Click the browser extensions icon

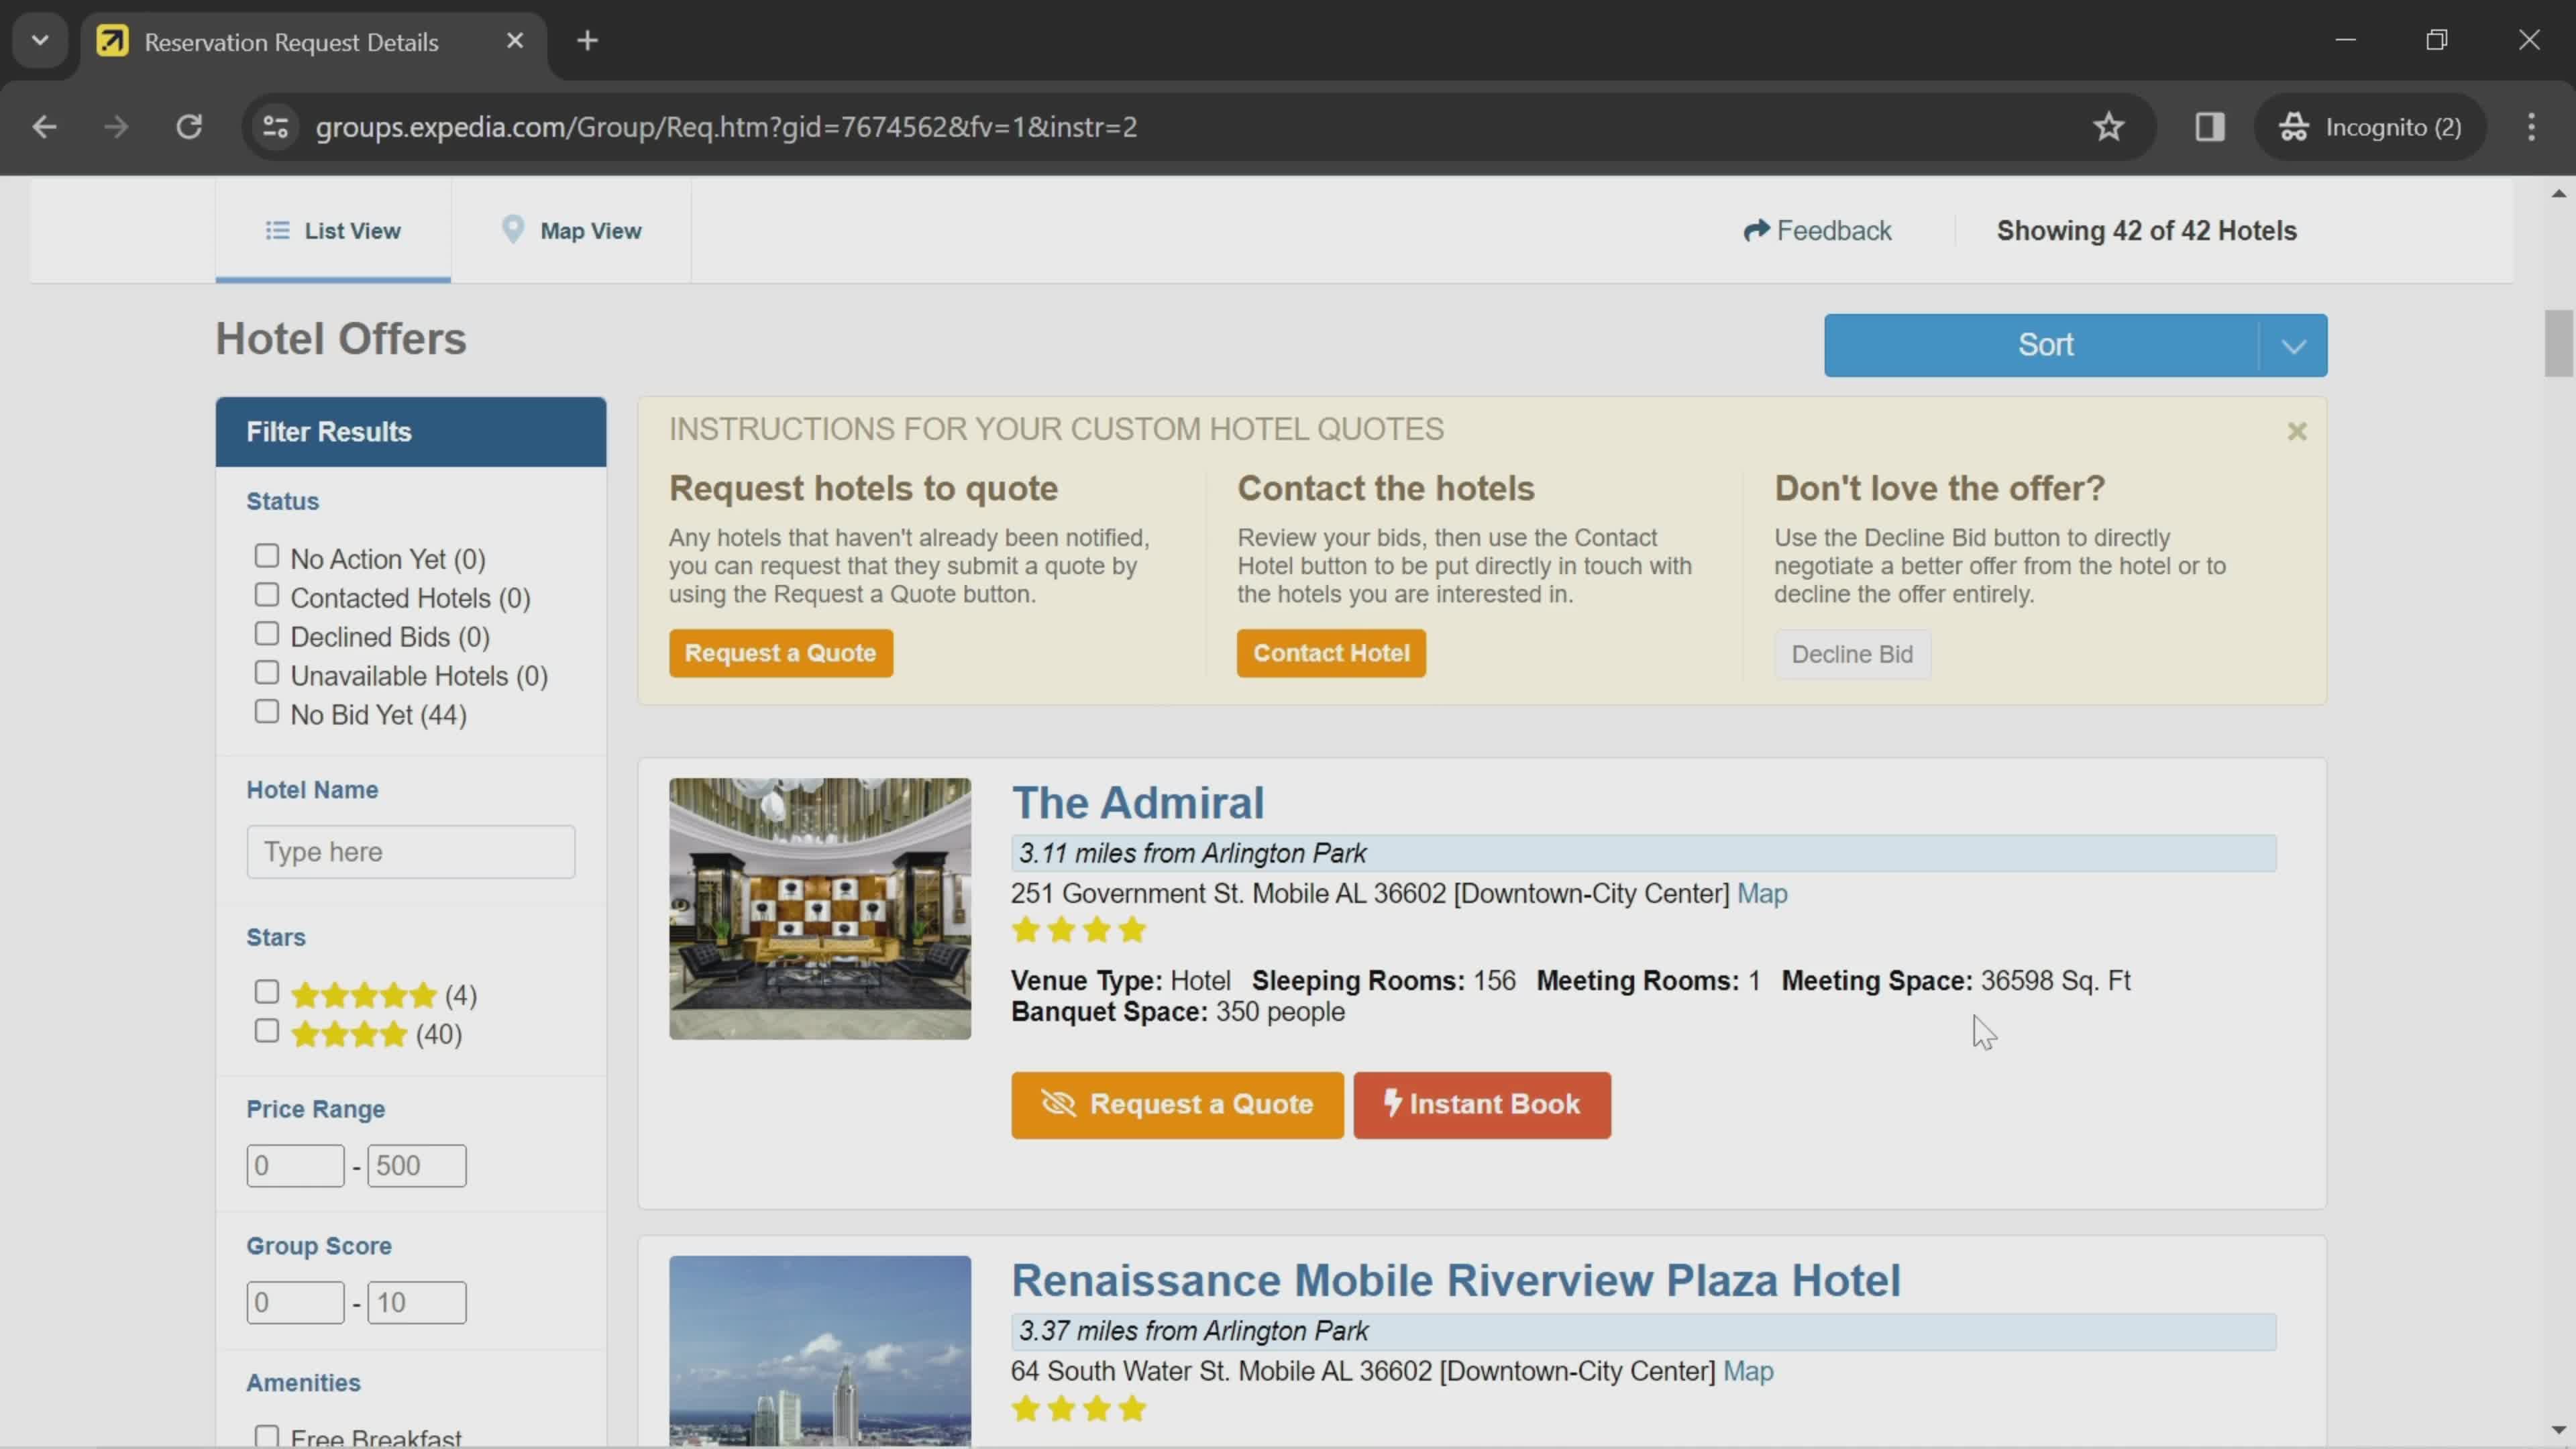tap(2212, 125)
